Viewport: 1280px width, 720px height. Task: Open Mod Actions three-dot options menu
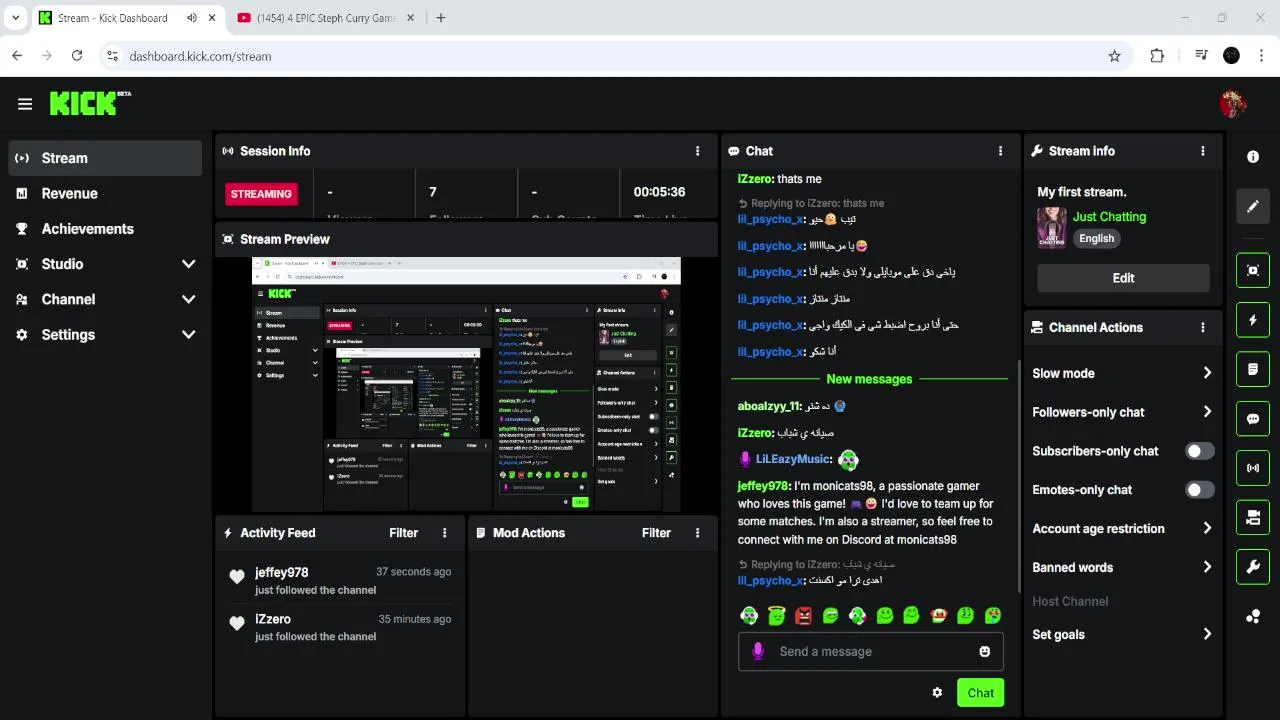697,533
